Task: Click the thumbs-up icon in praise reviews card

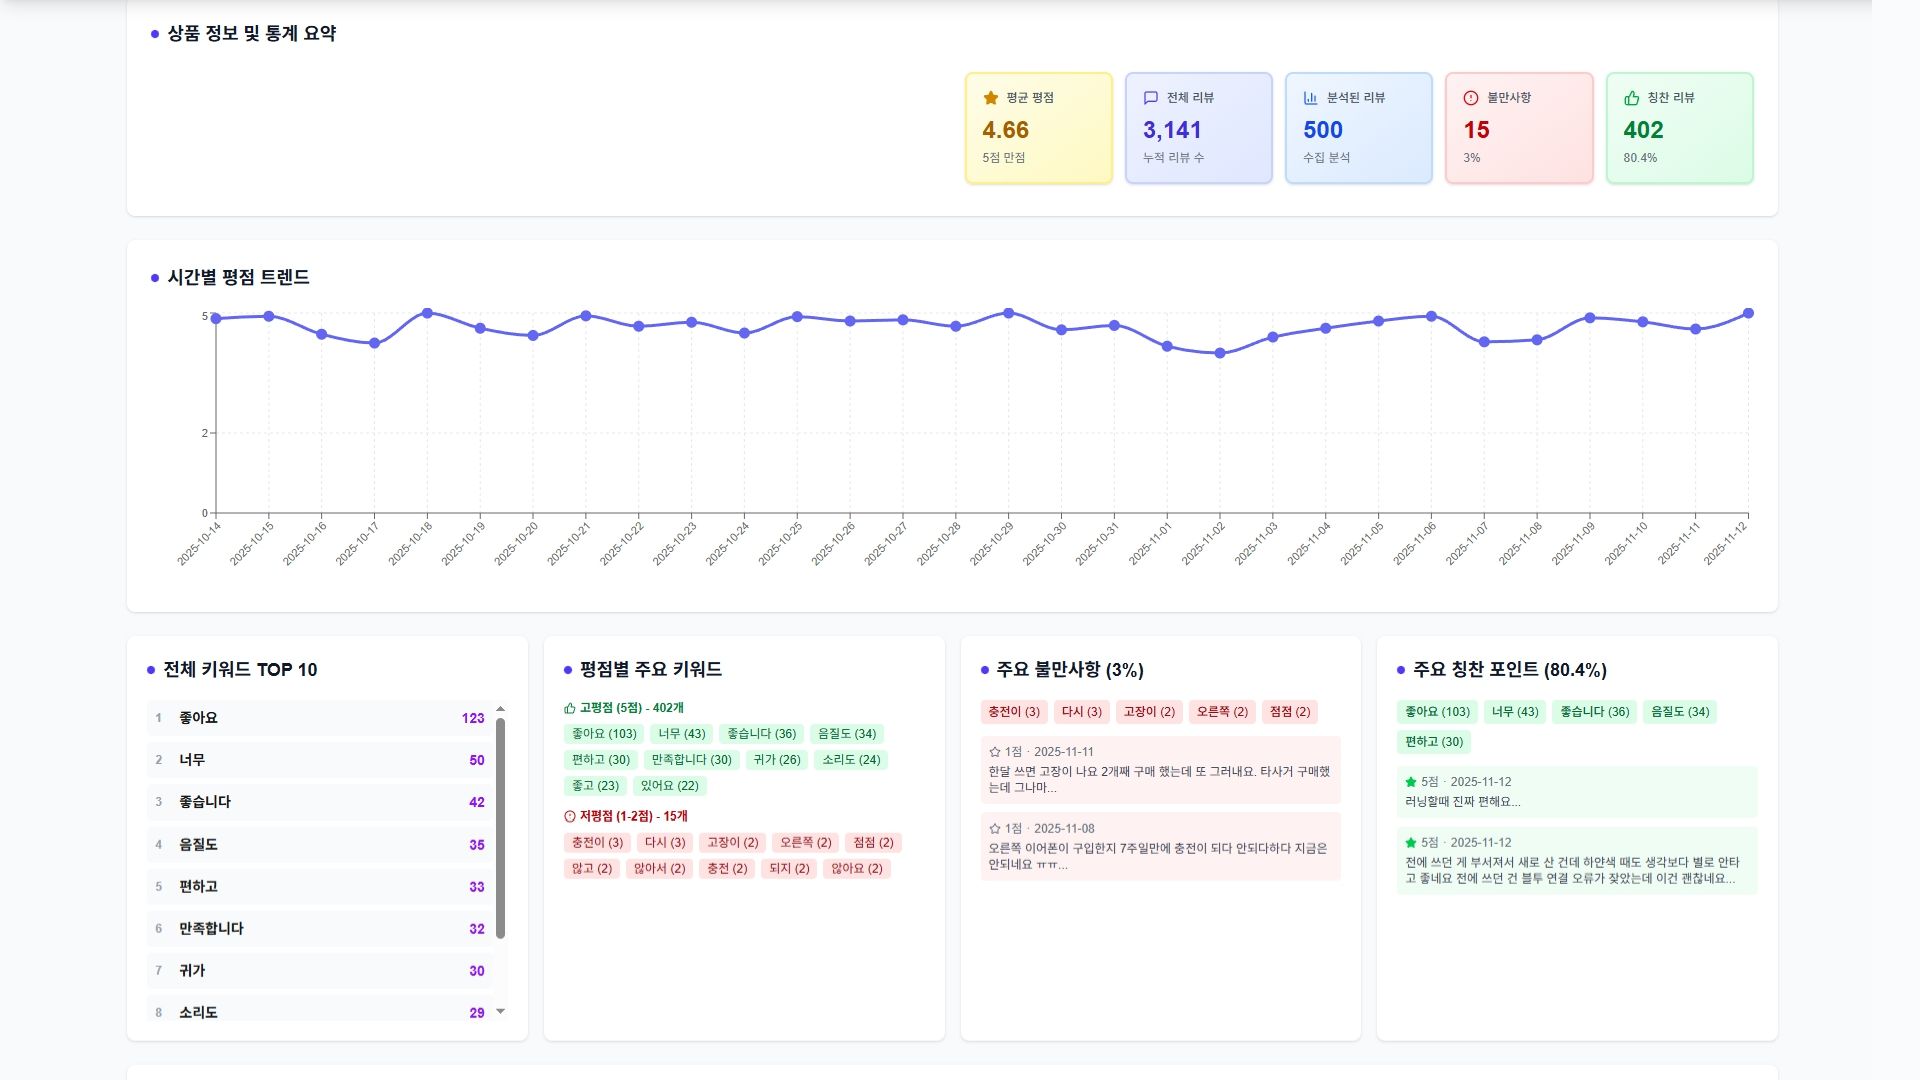Action: pos(1632,98)
